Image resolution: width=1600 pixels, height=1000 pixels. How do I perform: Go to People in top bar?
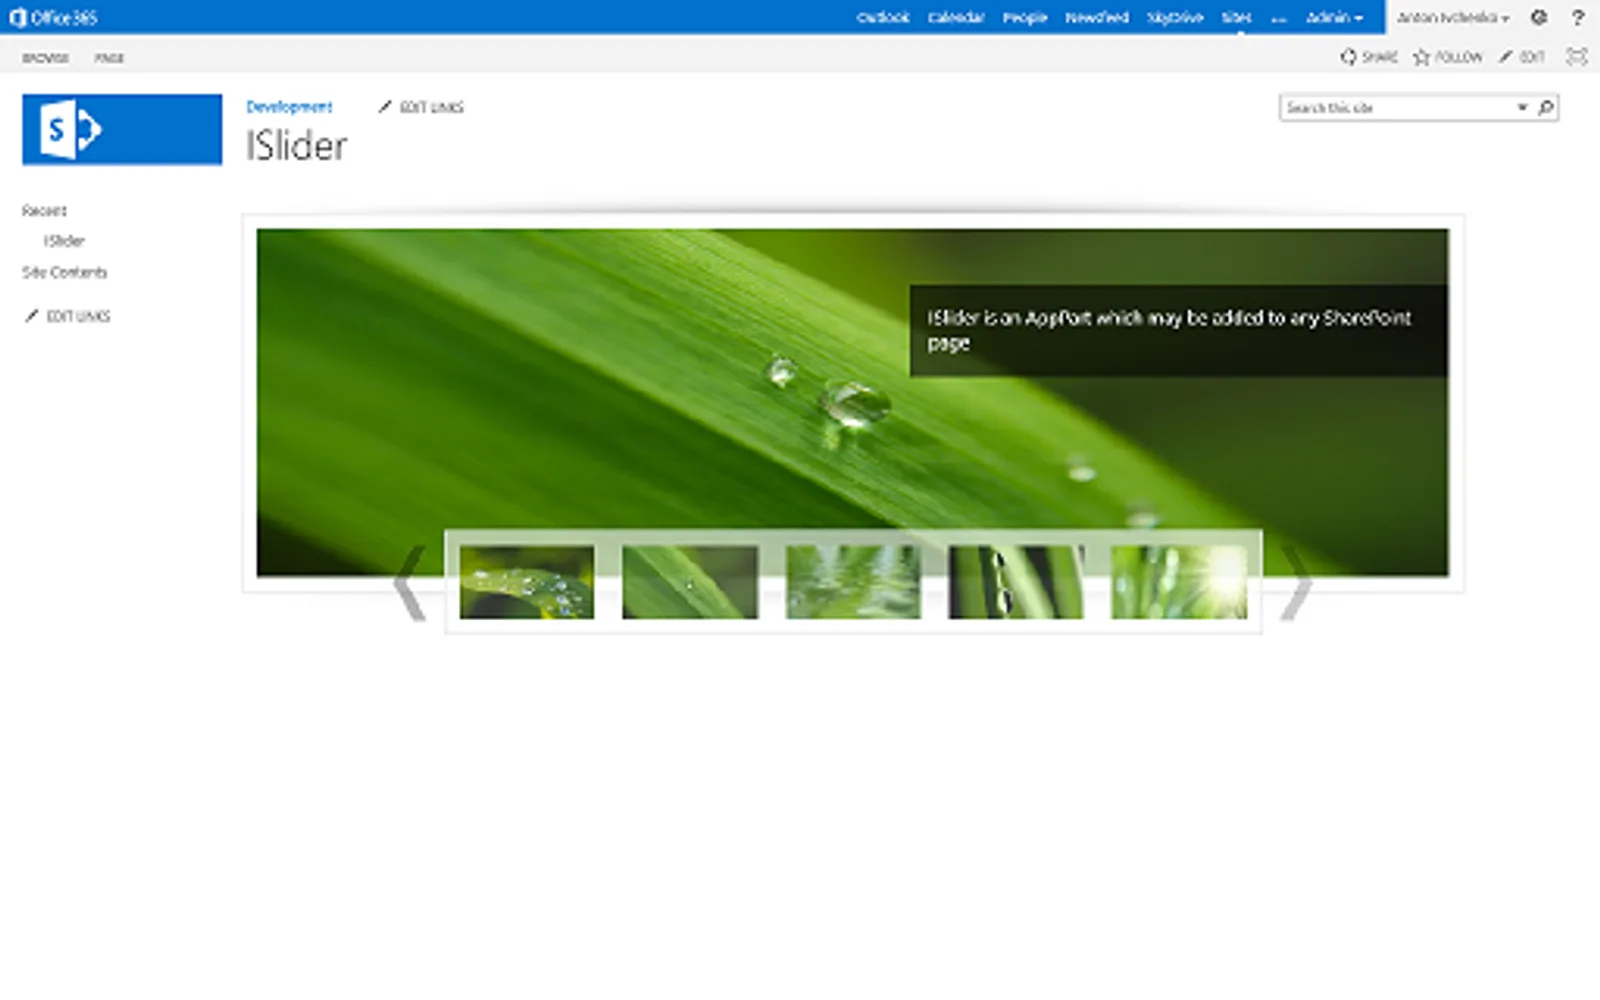(x=1025, y=17)
